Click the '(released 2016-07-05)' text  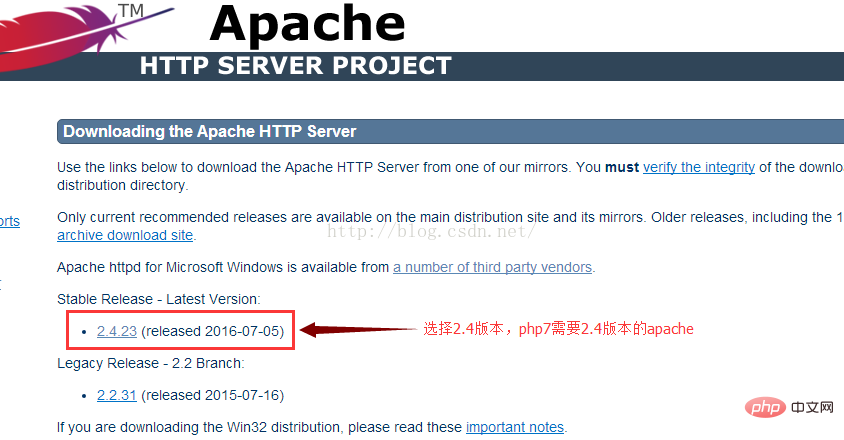point(213,331)
